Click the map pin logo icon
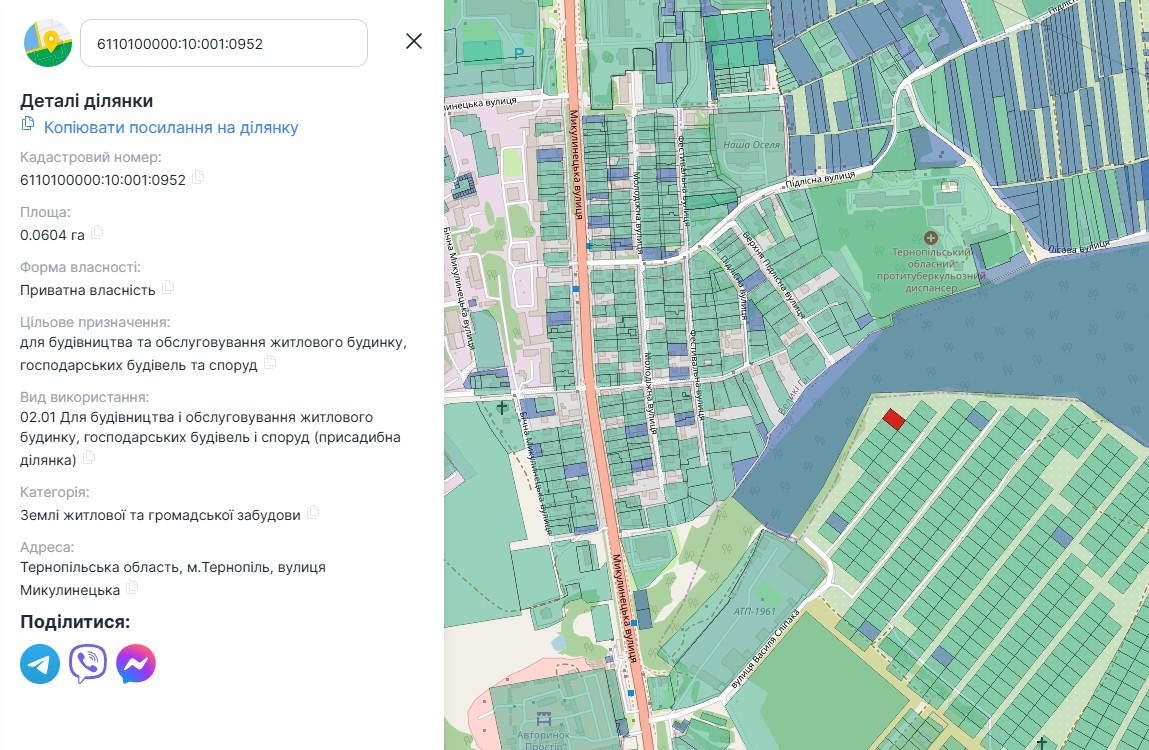 point(48,43)
